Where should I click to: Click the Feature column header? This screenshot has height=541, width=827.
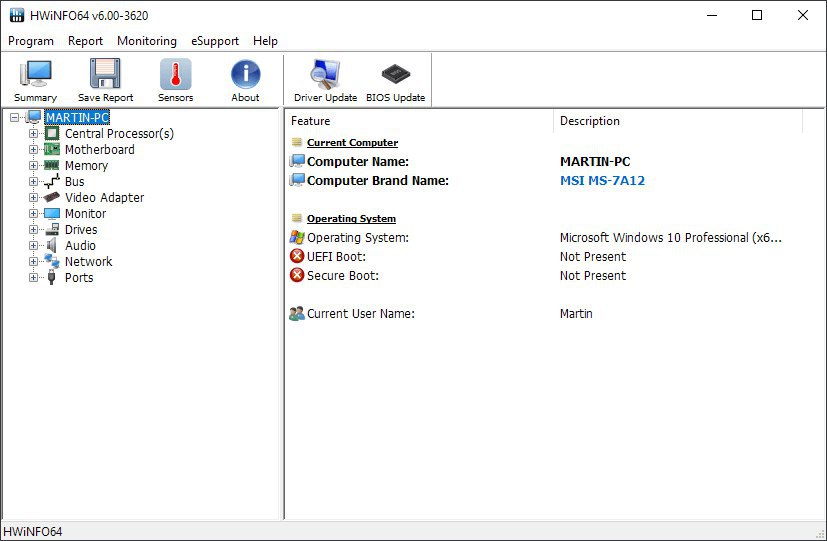pos(419,121)
